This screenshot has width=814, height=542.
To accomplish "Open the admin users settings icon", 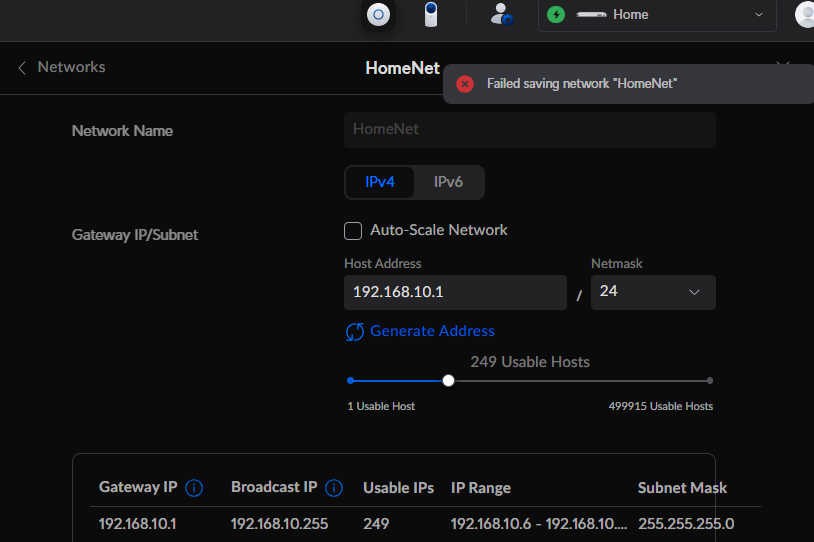I will 500,14.
